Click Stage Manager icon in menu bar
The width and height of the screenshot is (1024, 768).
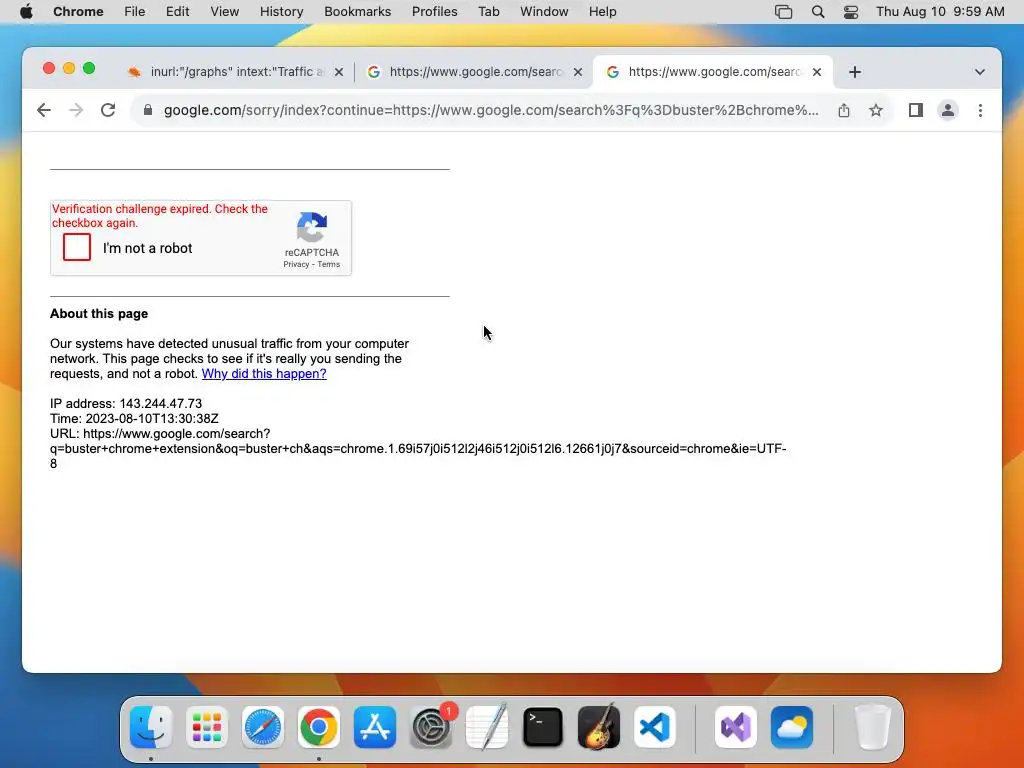click(x=784, y=12)
